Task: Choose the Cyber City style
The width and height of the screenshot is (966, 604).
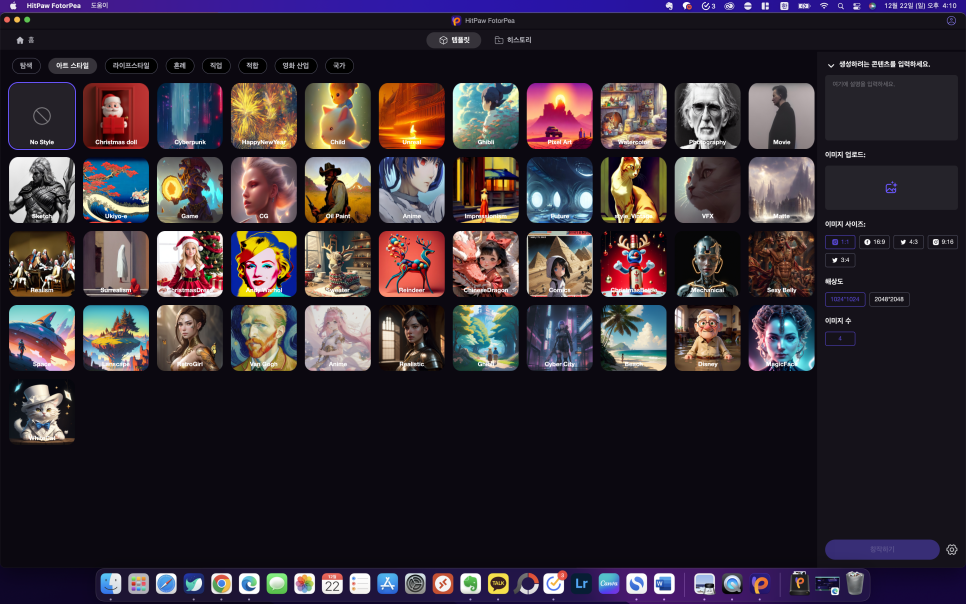Action: tap(559, 338)
